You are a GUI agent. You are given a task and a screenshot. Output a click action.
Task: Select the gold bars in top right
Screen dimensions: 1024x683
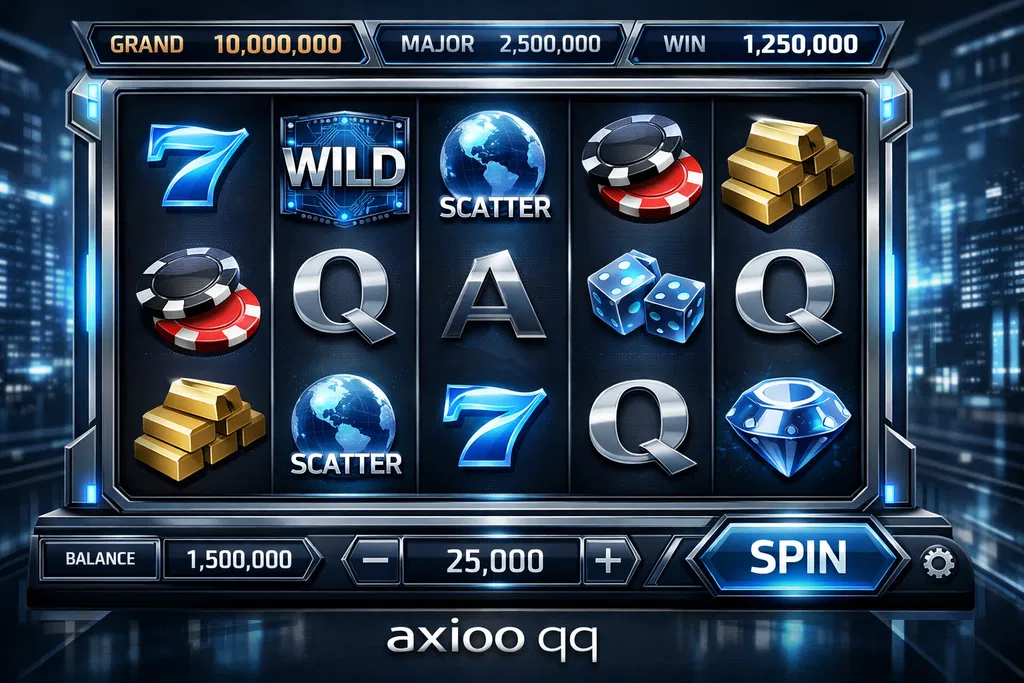coord(787,171)
